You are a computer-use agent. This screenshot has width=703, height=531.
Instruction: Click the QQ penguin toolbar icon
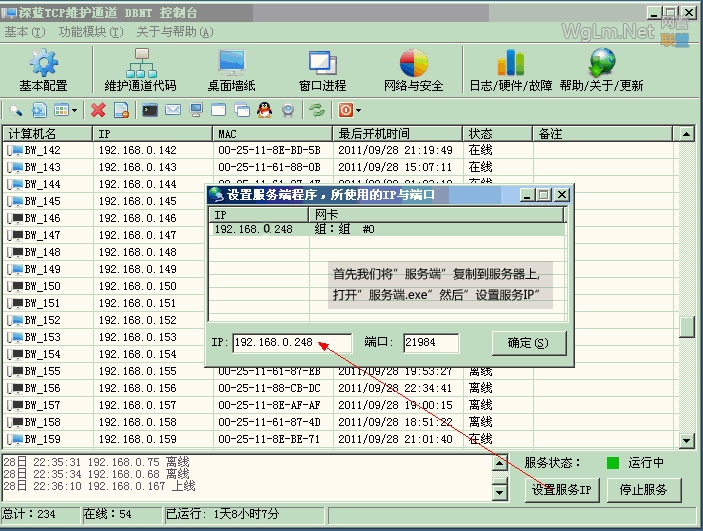tap(265, 110)
